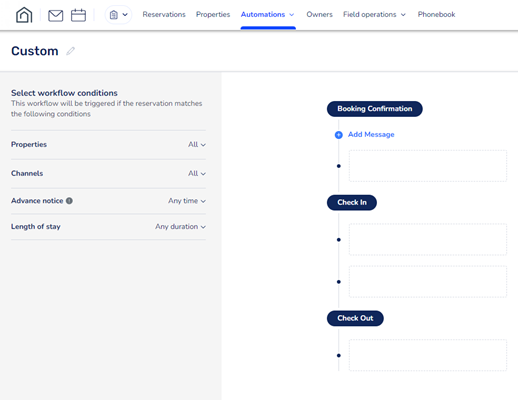Click the Advance notice info icon
The width and height of the screenshot is (518, 400).
click(69, 201)
